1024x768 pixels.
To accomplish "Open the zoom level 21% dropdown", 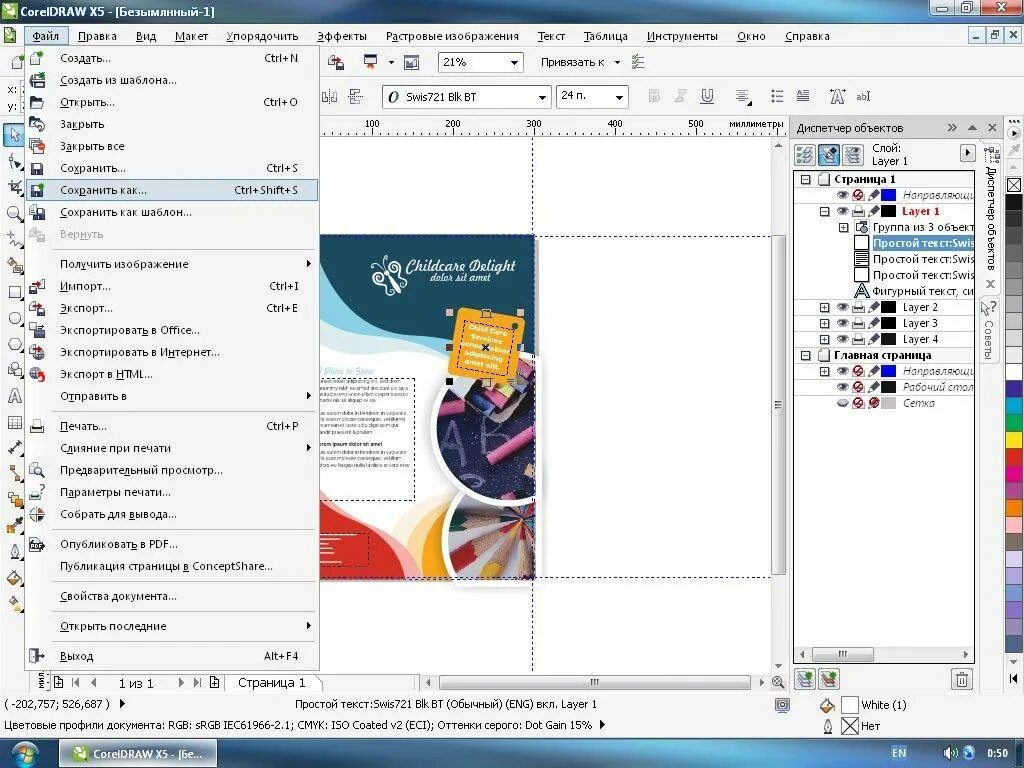I will click(x=514, y=63).
